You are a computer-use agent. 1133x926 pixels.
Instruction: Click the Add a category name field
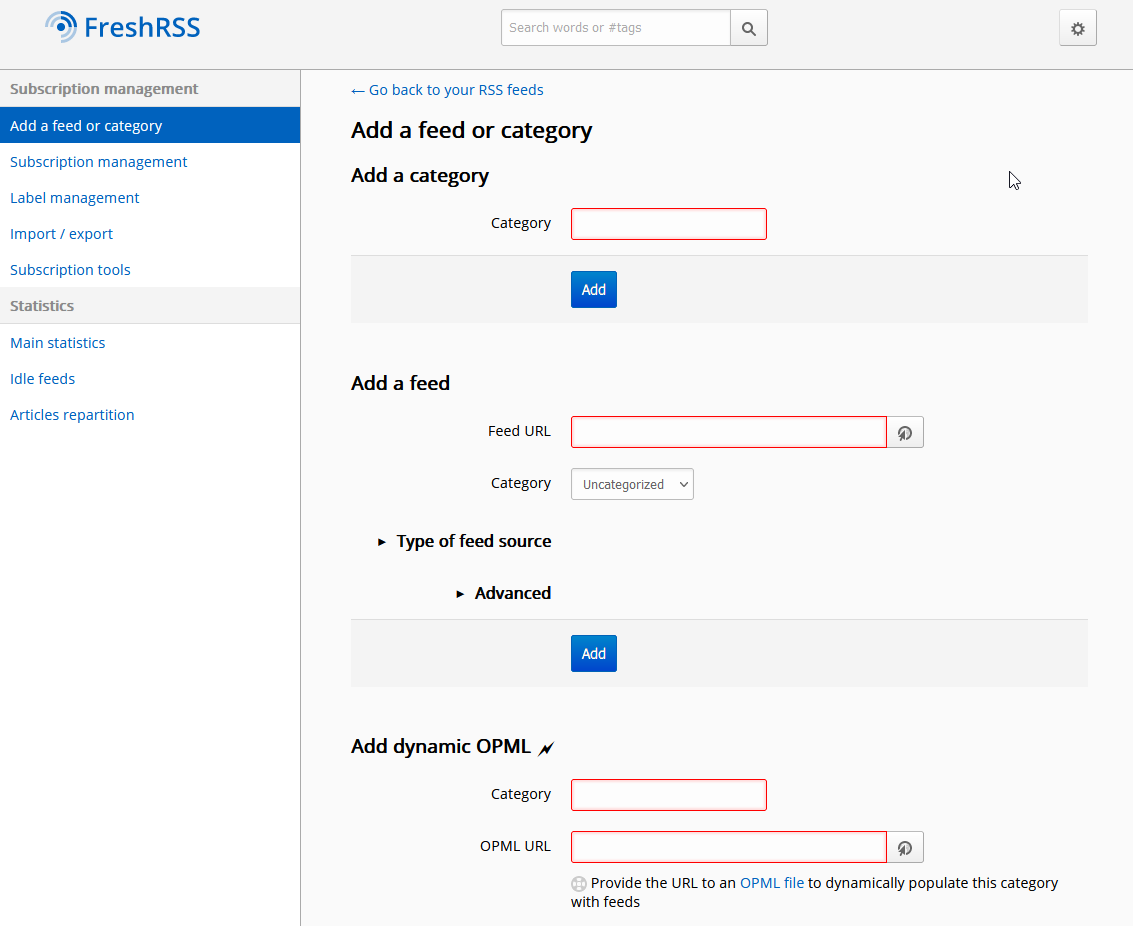(668, 224)
